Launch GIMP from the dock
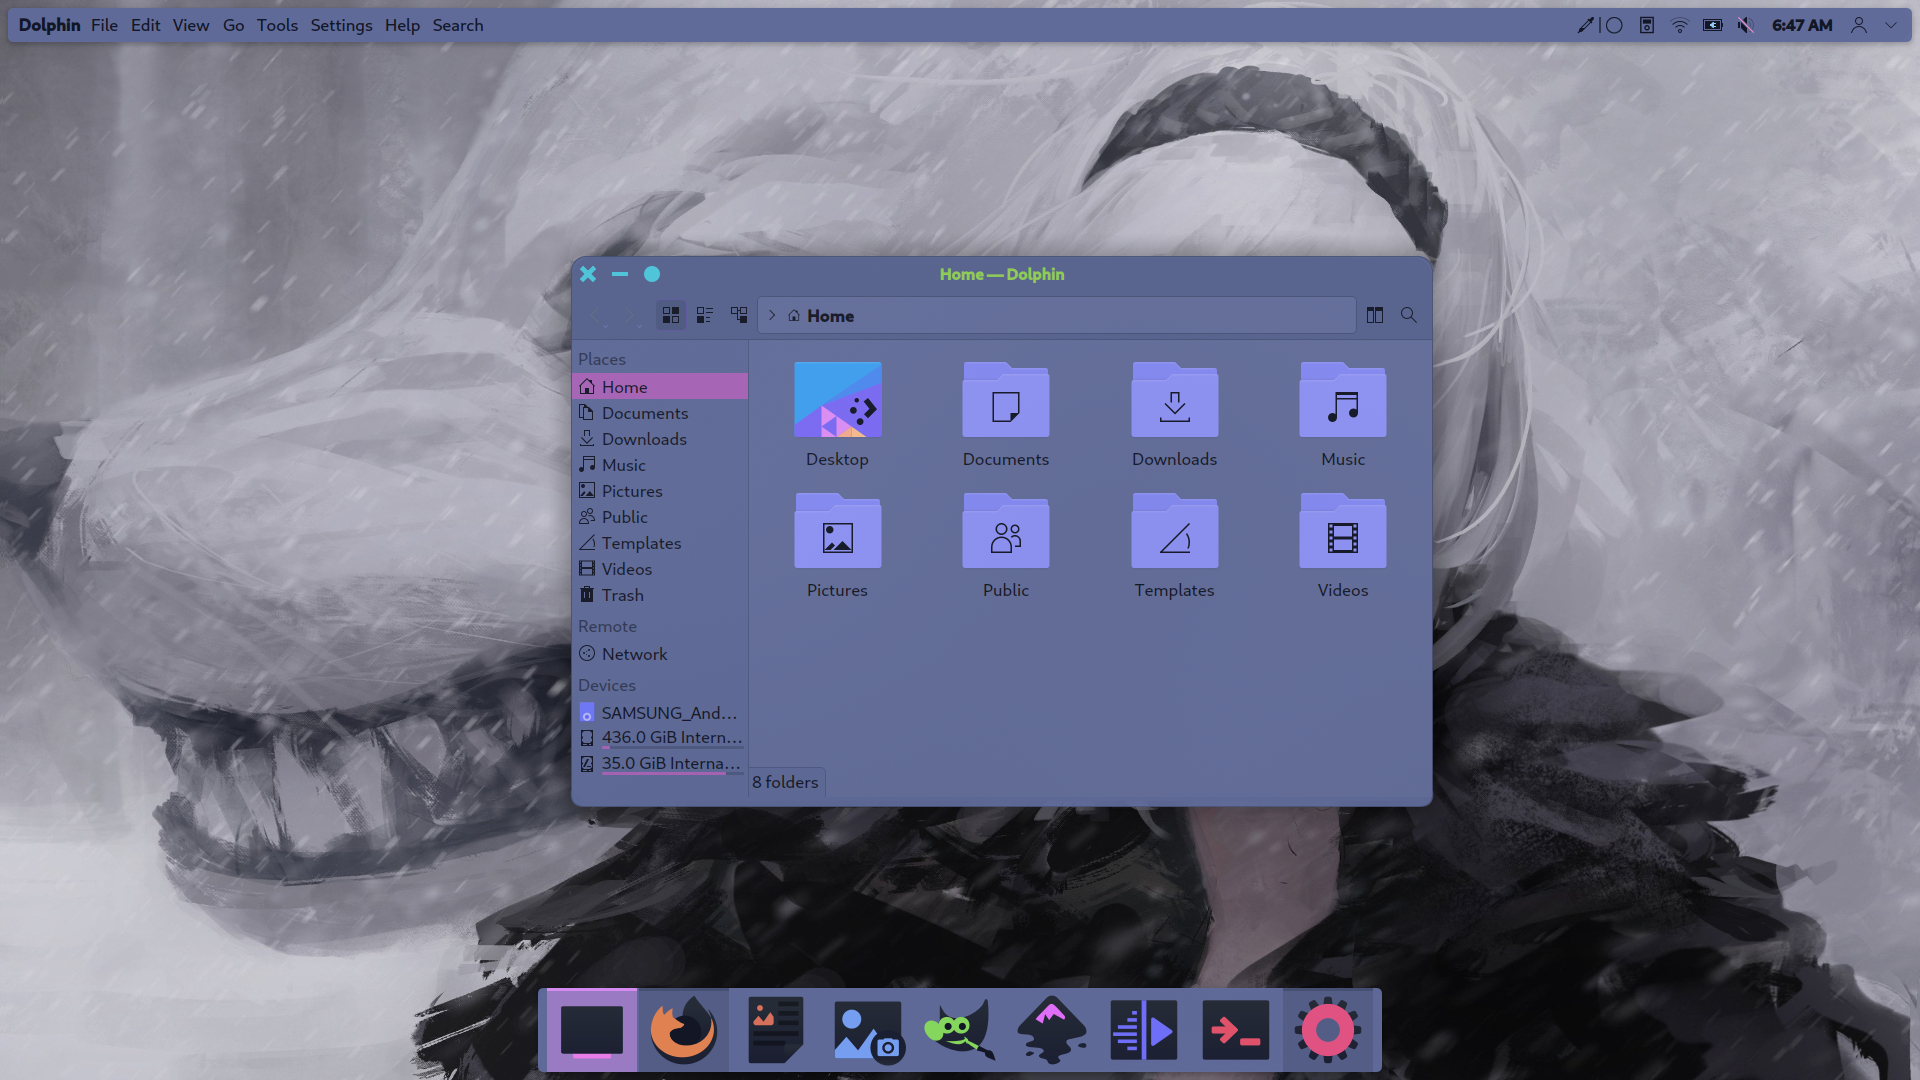The height and width of the screenshot is (1080, 1920). (x=960, y=1030)
